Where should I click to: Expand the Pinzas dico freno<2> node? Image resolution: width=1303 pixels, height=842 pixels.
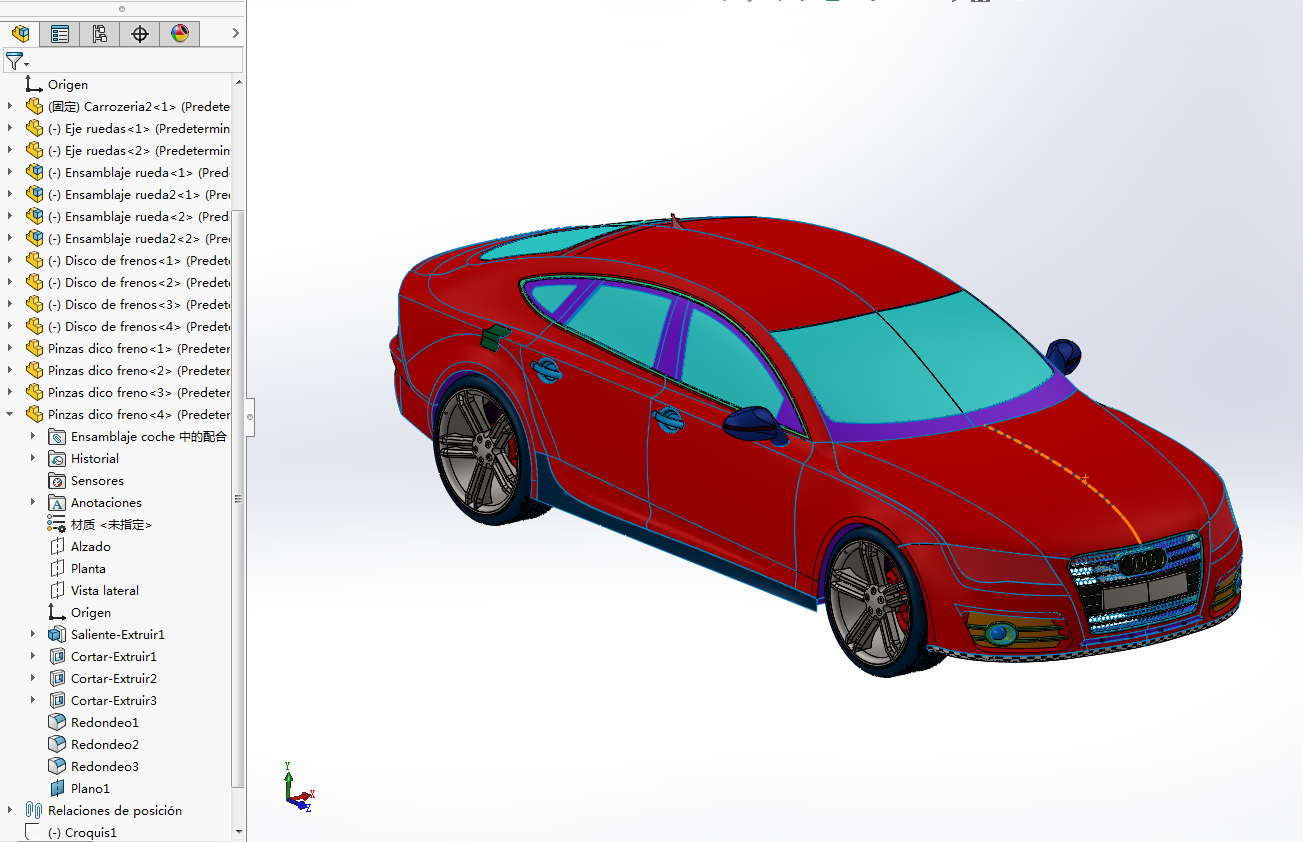click(11, 370)
